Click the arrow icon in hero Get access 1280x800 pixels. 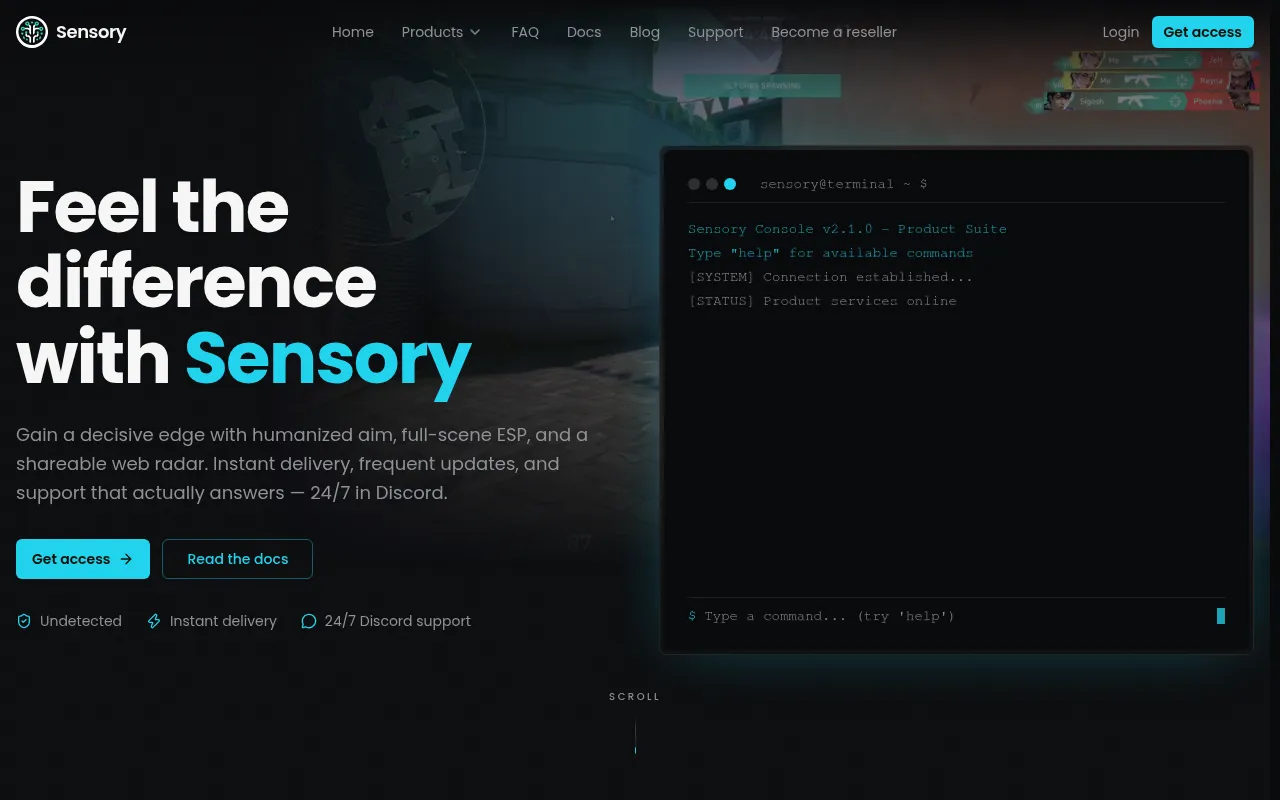pos(126,559)
